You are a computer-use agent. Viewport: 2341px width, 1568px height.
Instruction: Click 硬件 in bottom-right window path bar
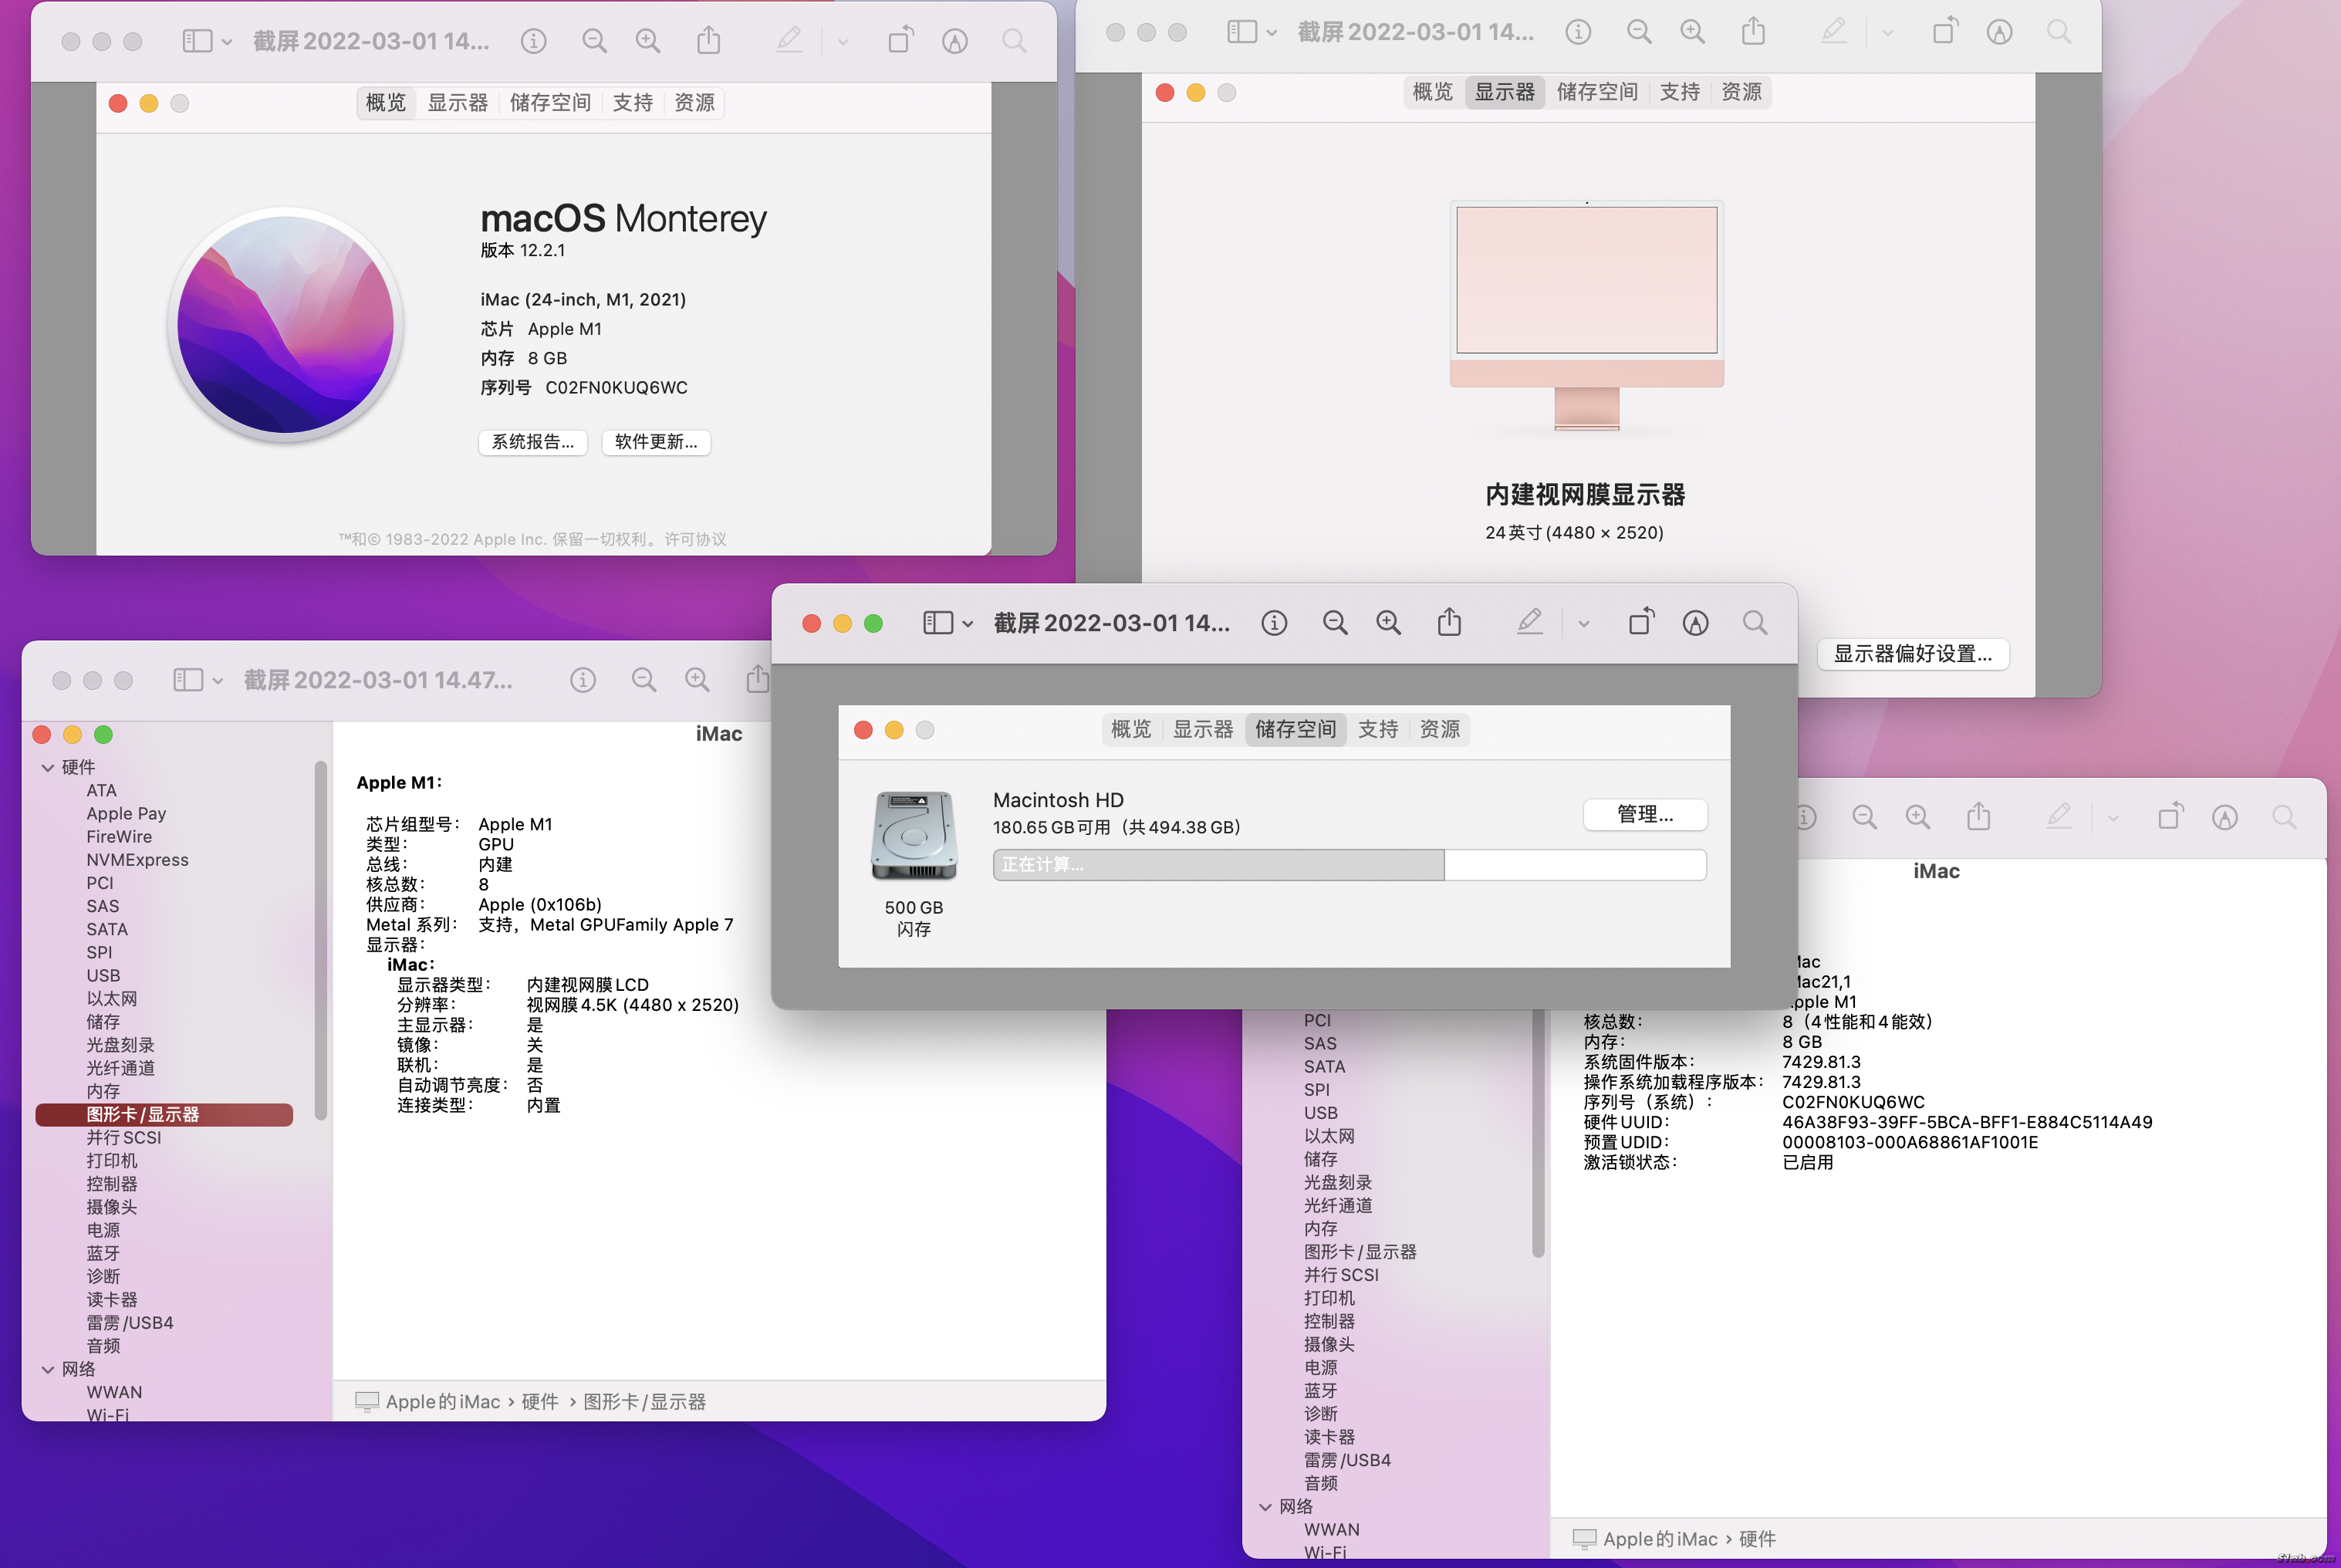[x=1757, y=1538]
